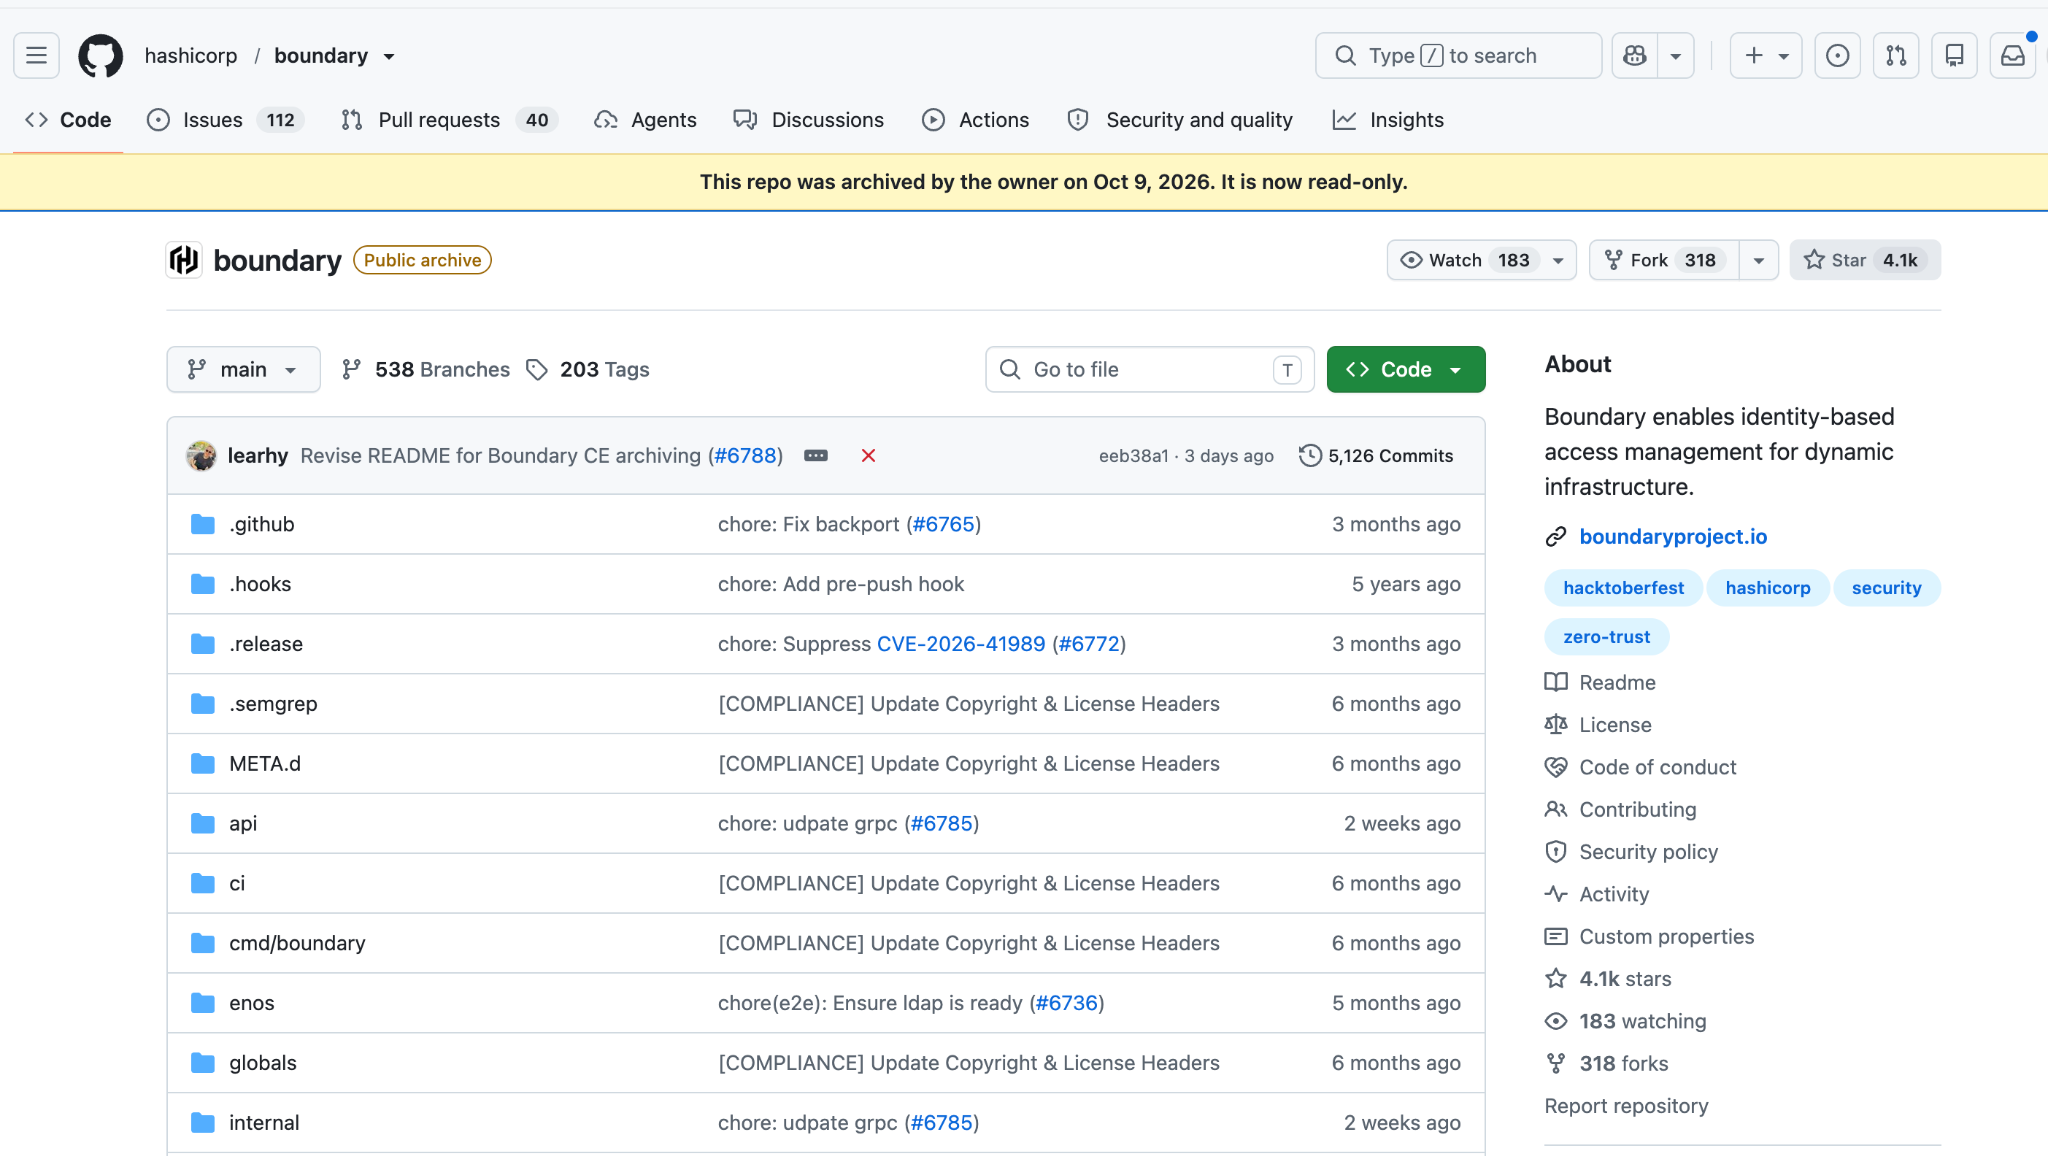Open 4.1k stars link
Screen dimensions: 2048x1156
click(x=1625, y=979)
